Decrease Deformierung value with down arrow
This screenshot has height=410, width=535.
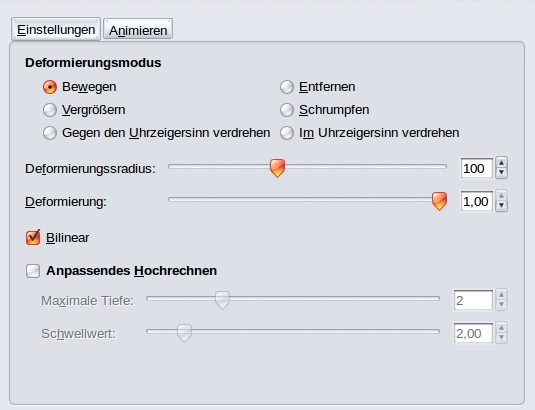click(501, 206)
